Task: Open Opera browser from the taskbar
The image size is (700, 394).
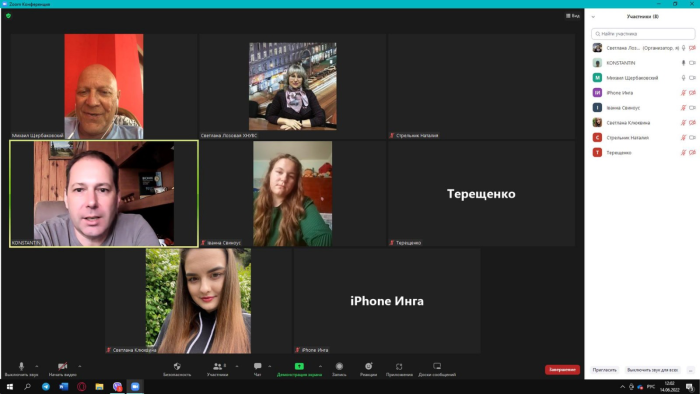Action: pyautogui.click(x=81, y=386)
